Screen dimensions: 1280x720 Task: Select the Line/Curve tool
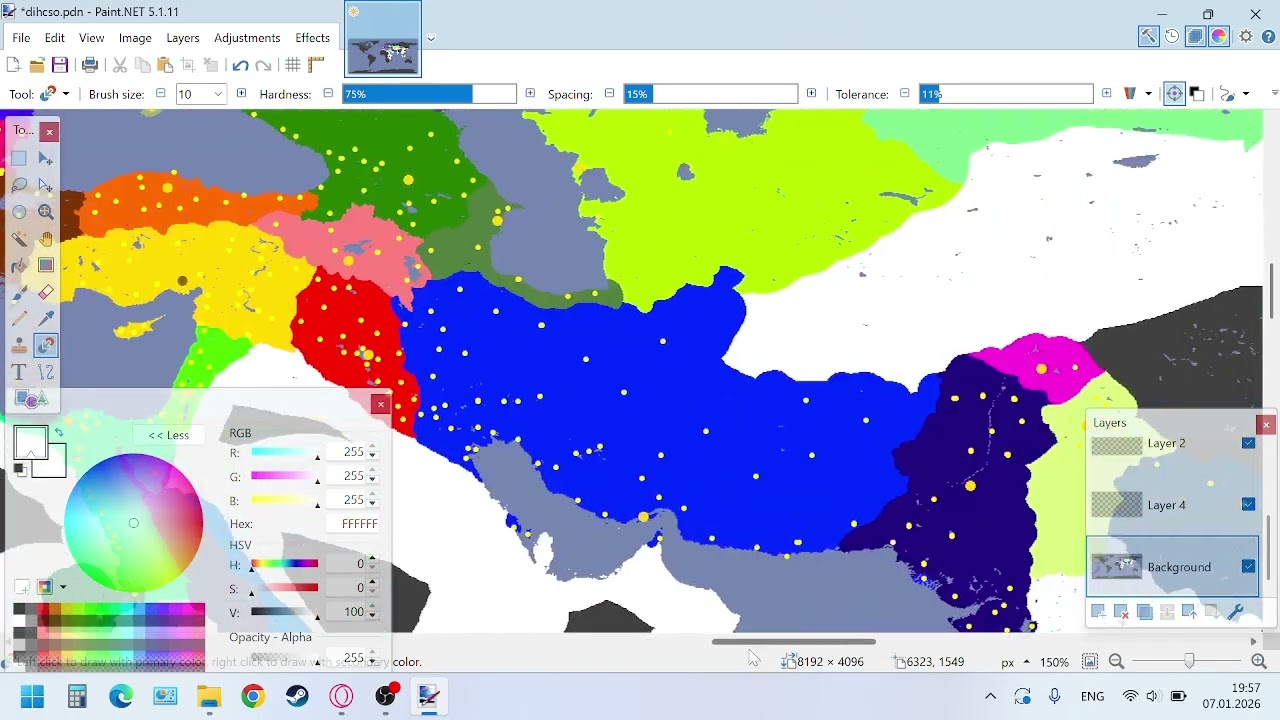click(x=46, y=373)
